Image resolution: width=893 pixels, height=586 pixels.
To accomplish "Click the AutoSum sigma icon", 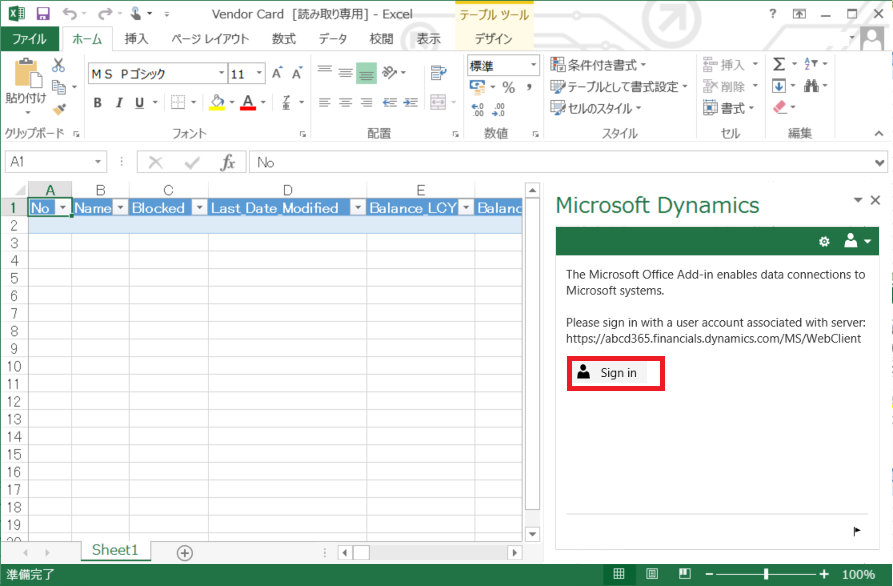I will tap(779, 64).
